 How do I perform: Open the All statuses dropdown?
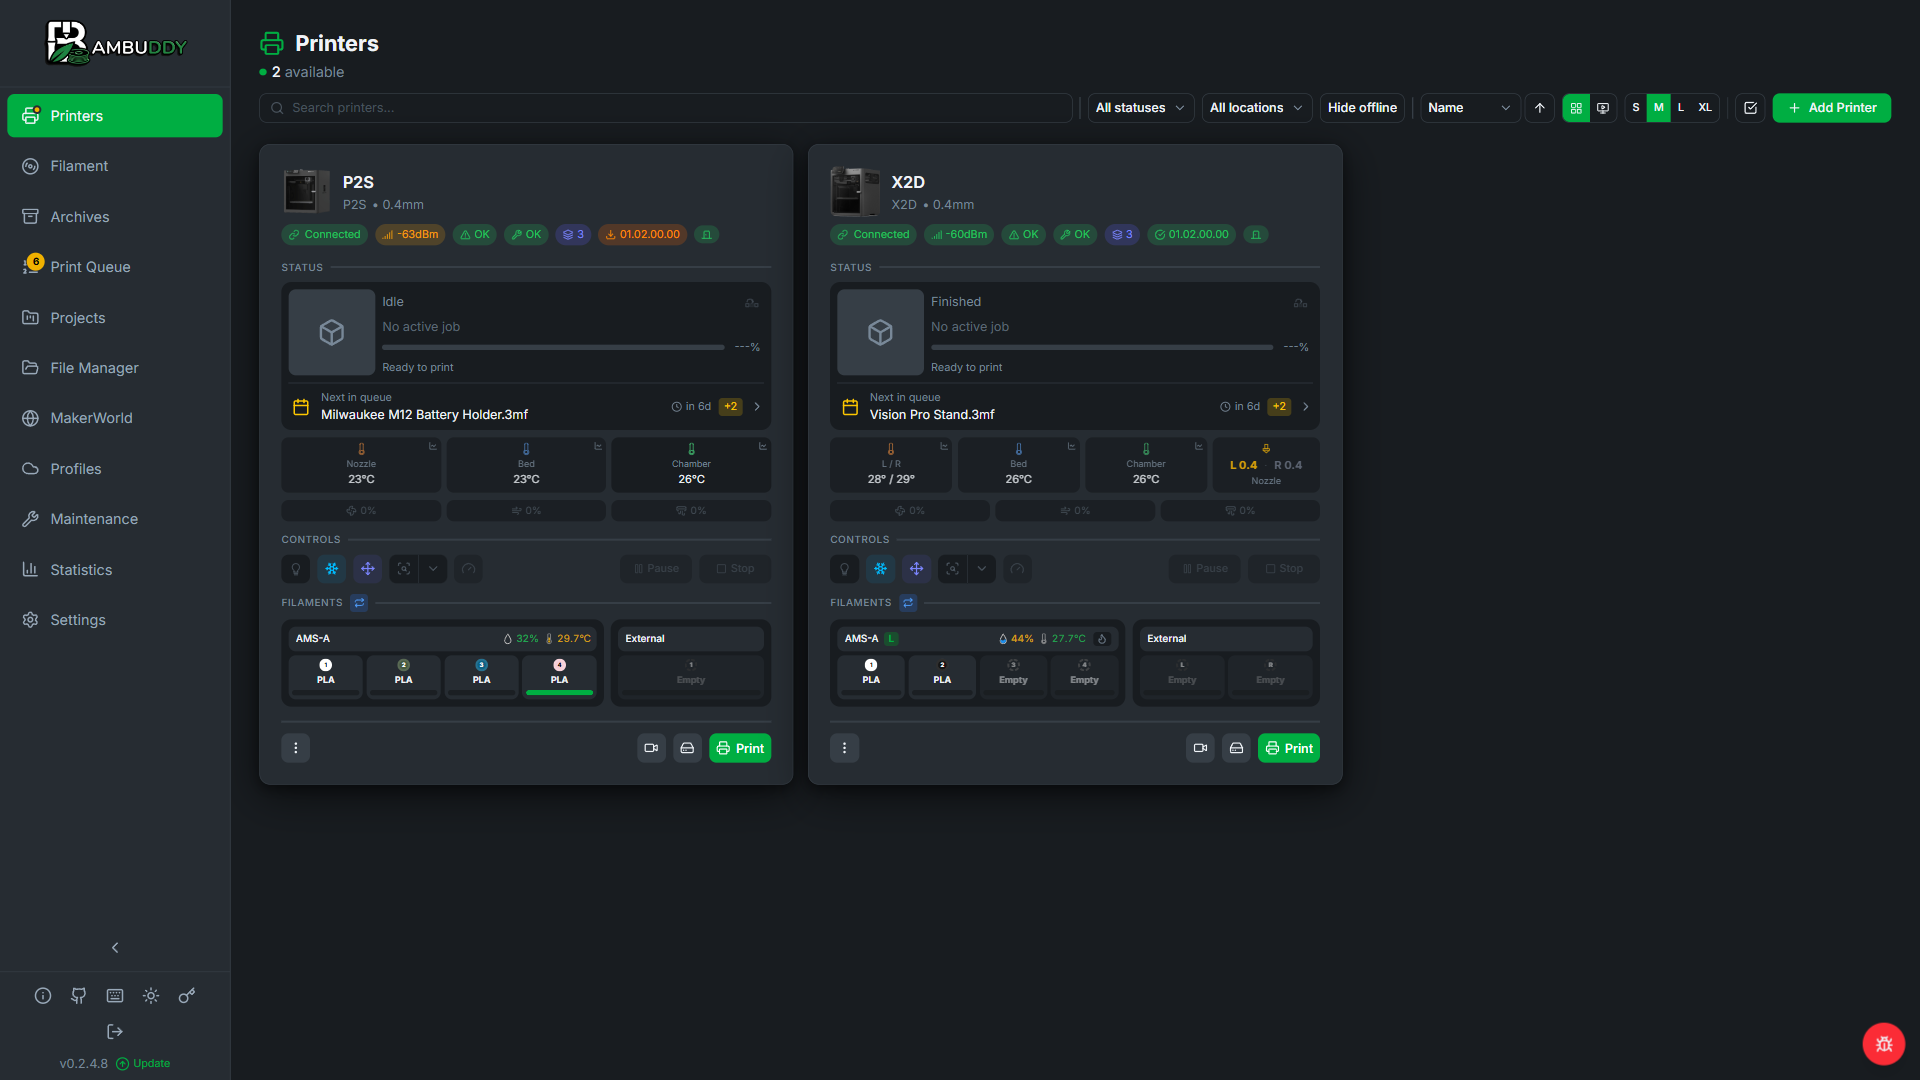[x=1141, y=108]
